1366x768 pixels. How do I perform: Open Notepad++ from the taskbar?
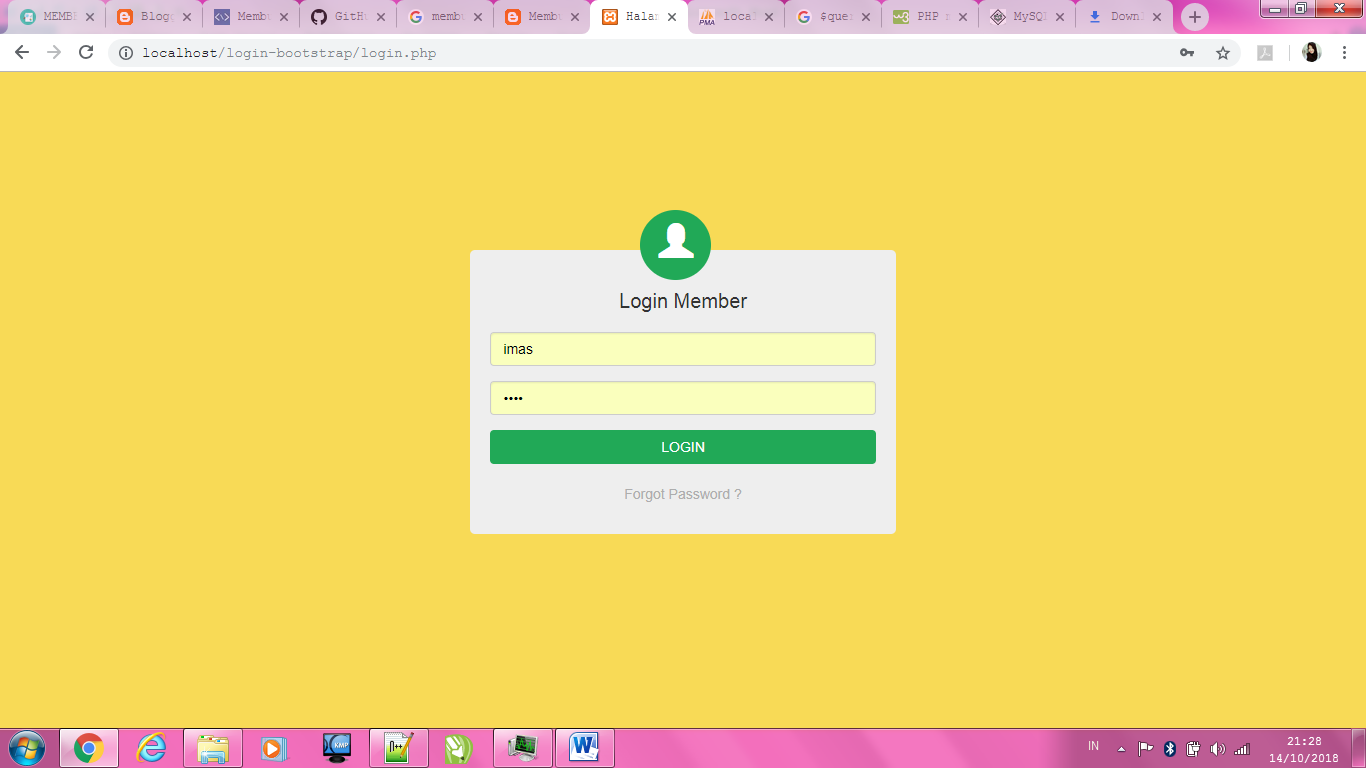tap(399, 747)
